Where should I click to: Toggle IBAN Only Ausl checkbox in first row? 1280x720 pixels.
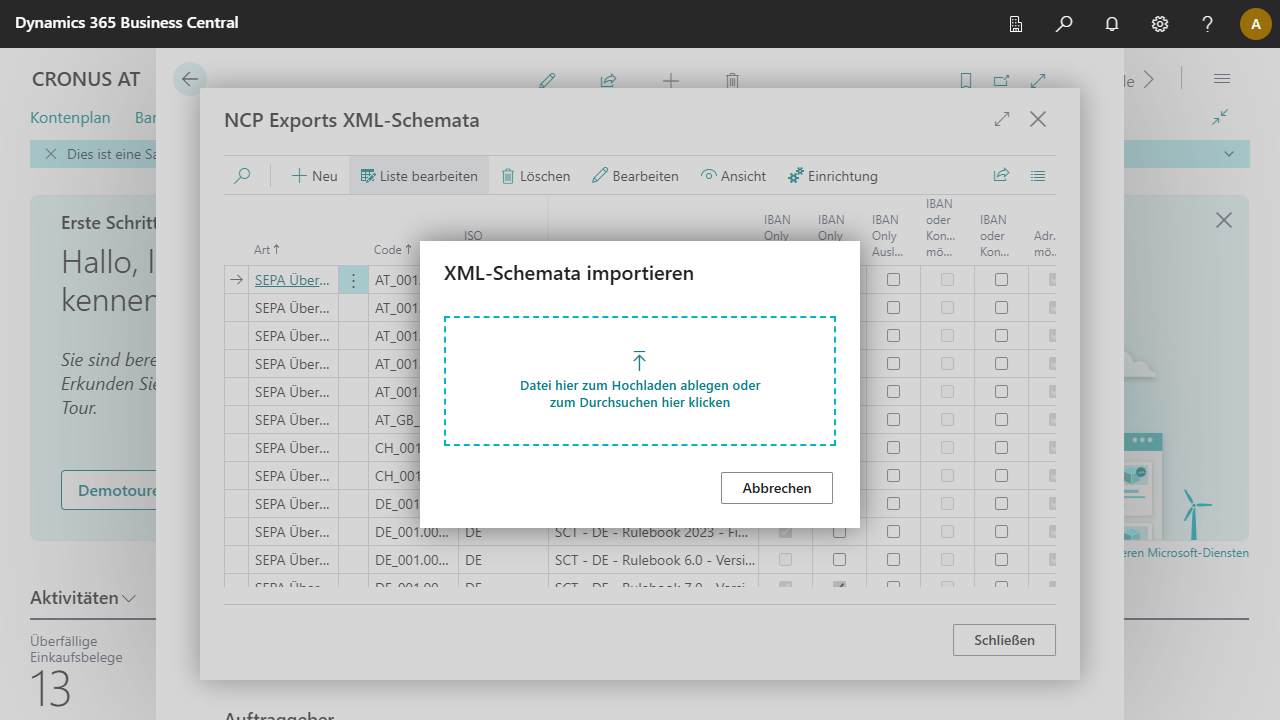[893, 280]
